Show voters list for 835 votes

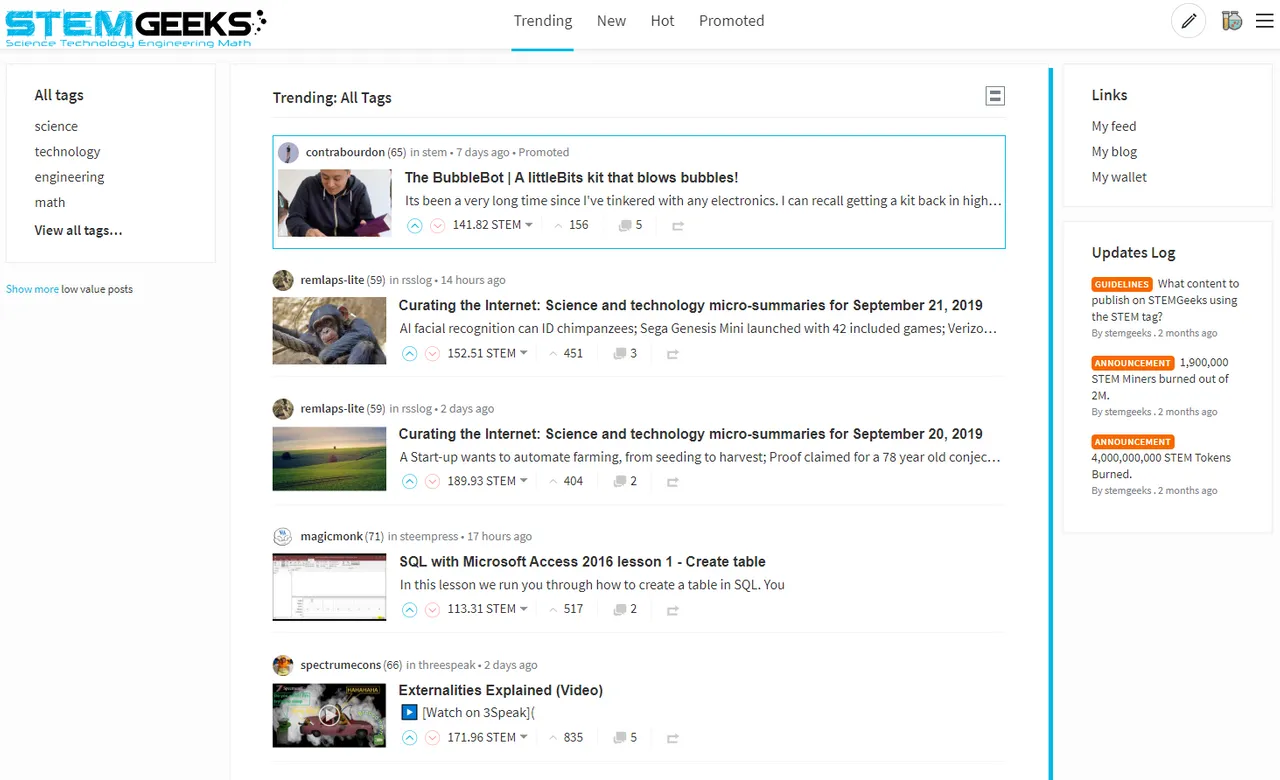point(566,737)
